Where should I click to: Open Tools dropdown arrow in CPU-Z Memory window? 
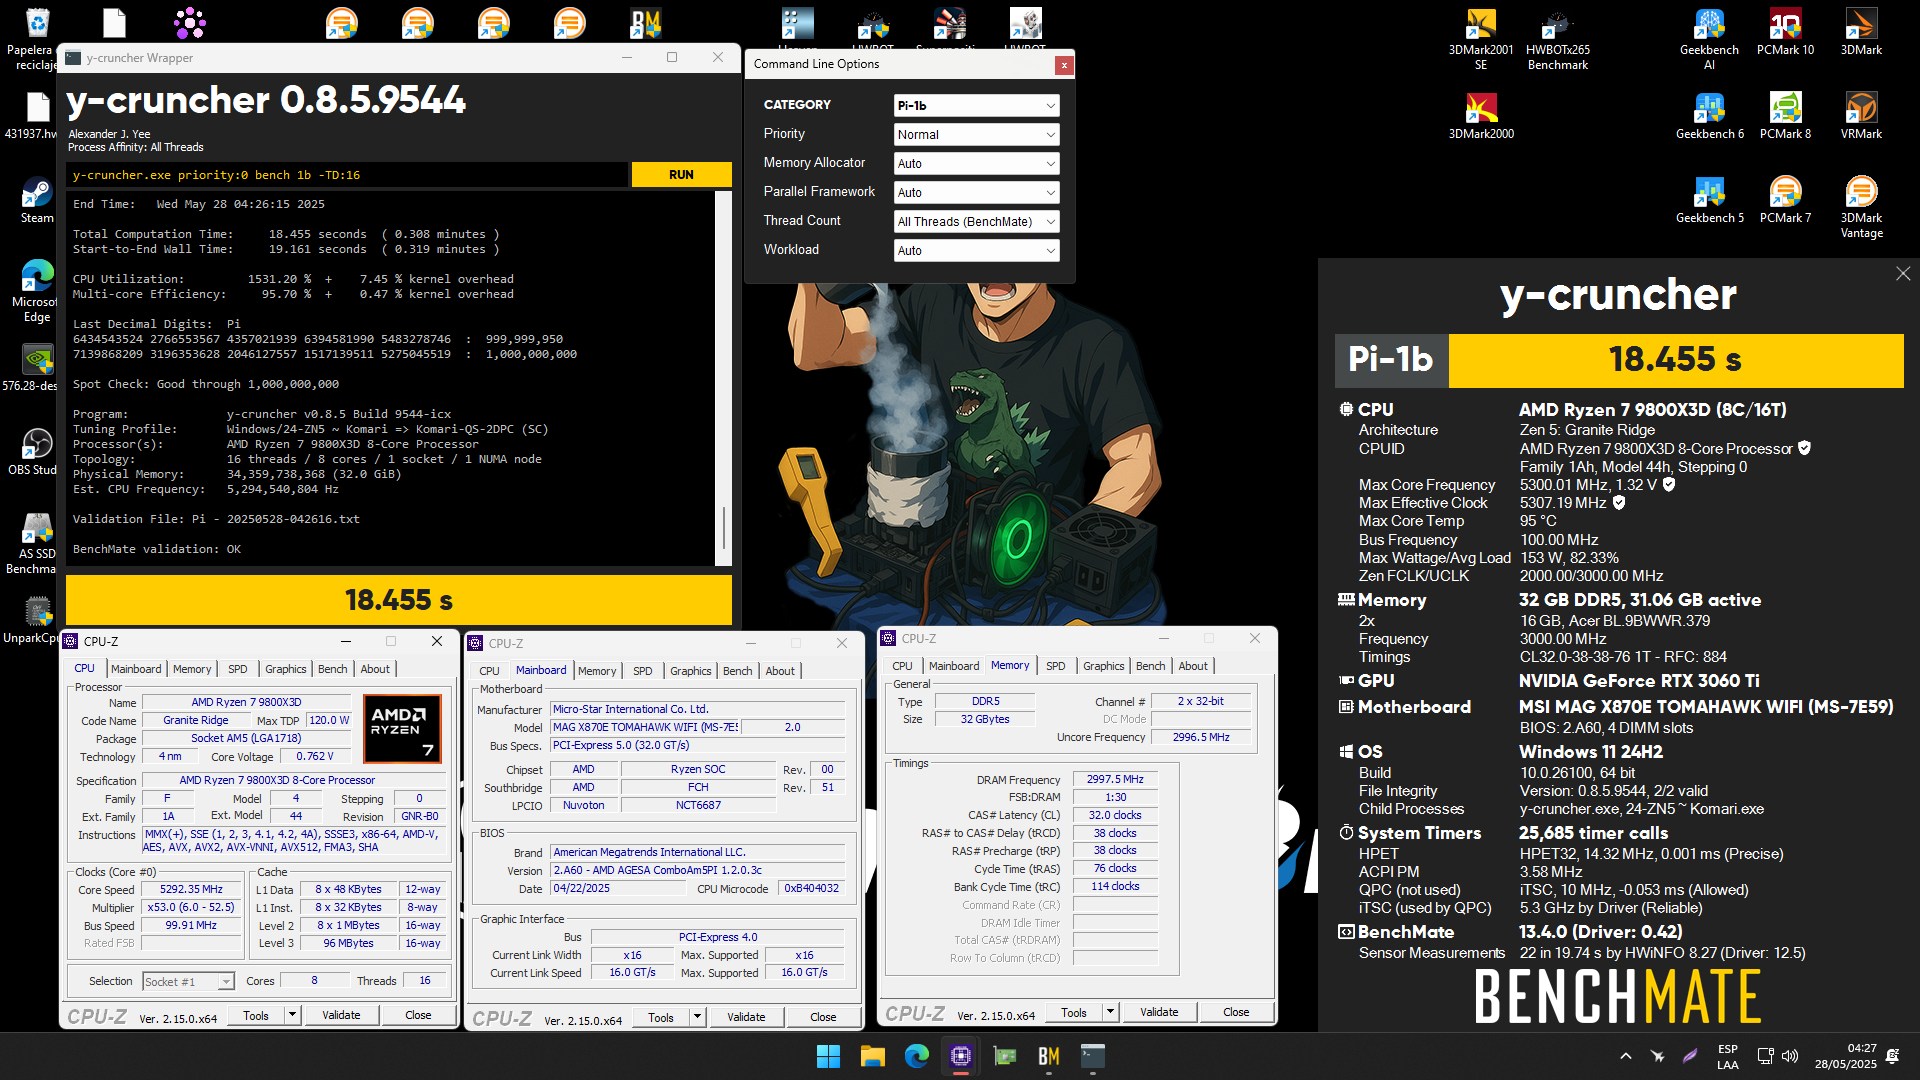1109,1012
